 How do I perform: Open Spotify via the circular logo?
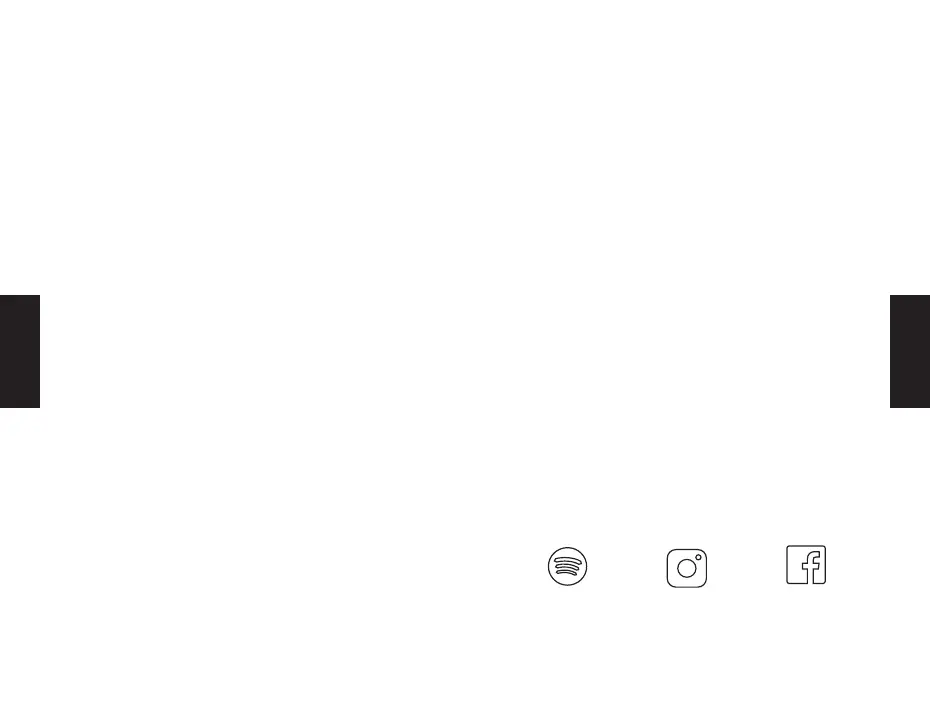coord(567,567)
